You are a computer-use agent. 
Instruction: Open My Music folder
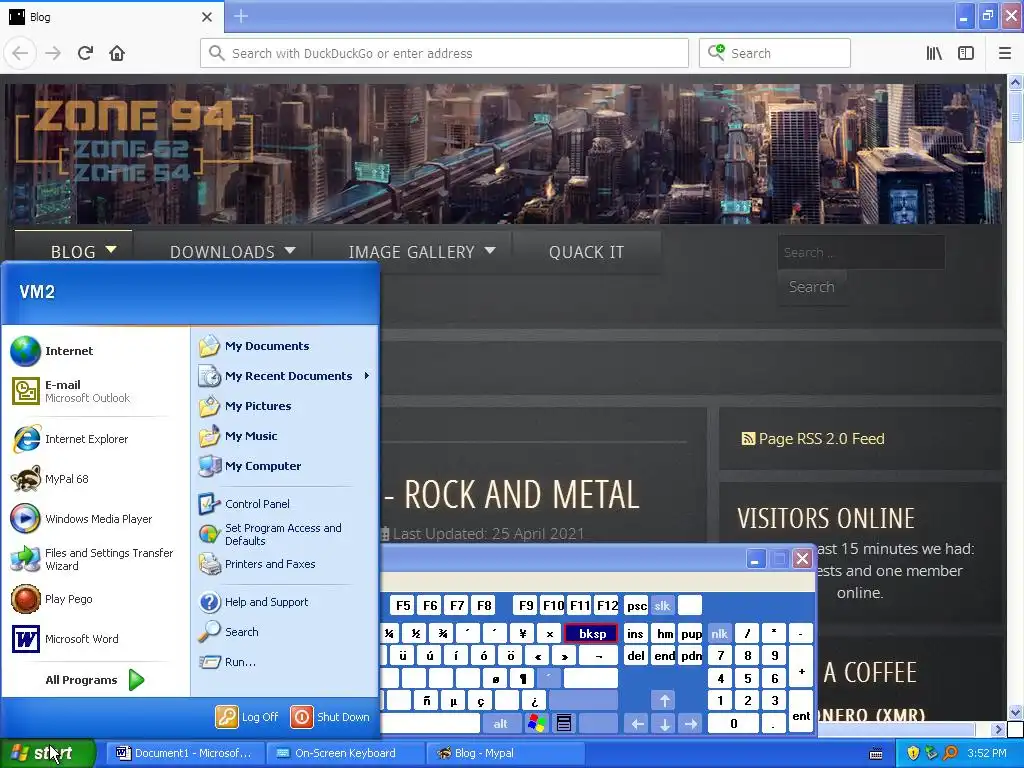238,436
